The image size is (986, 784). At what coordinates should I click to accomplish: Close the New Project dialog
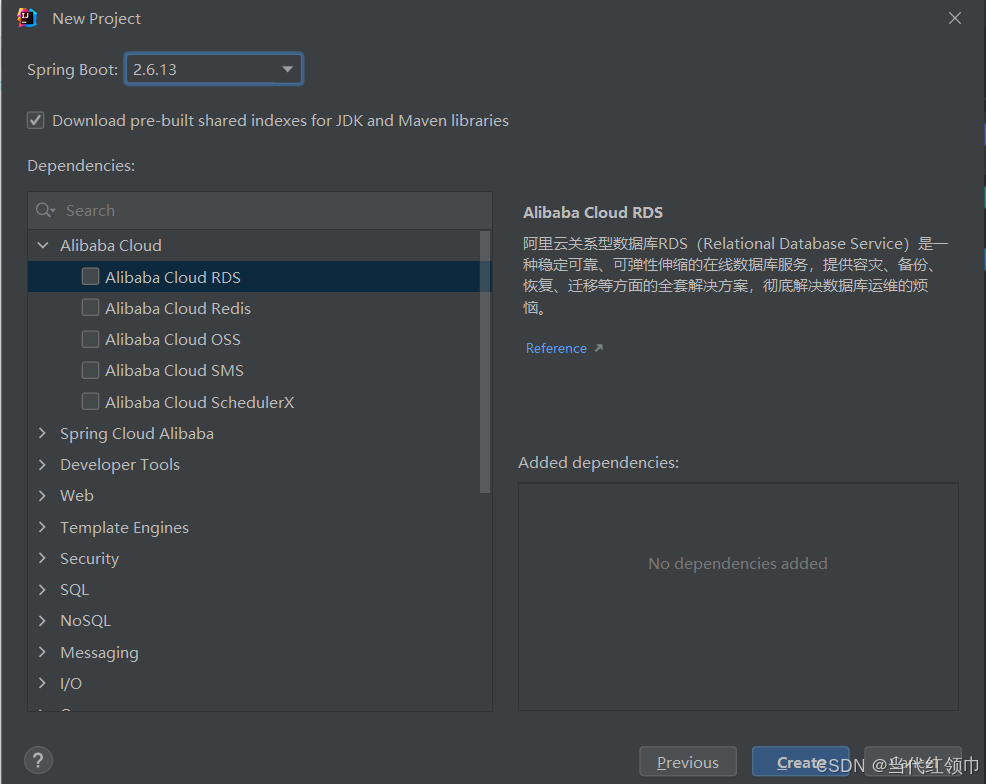pos(955,18)
